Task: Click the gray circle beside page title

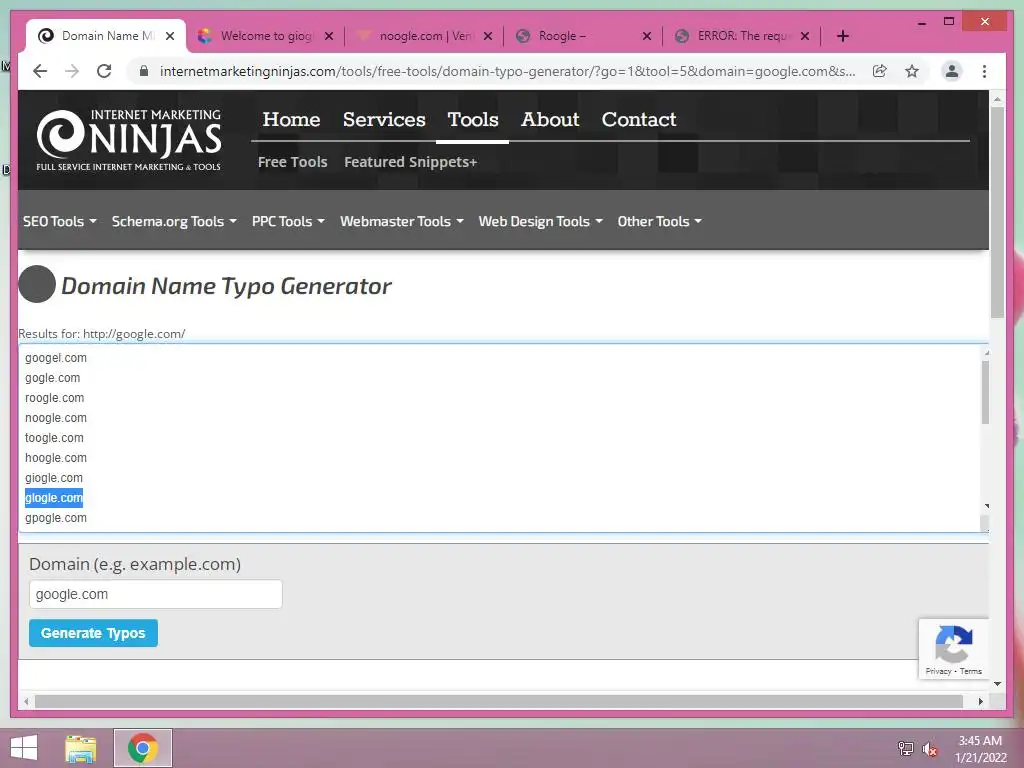Action: [37, 284]
